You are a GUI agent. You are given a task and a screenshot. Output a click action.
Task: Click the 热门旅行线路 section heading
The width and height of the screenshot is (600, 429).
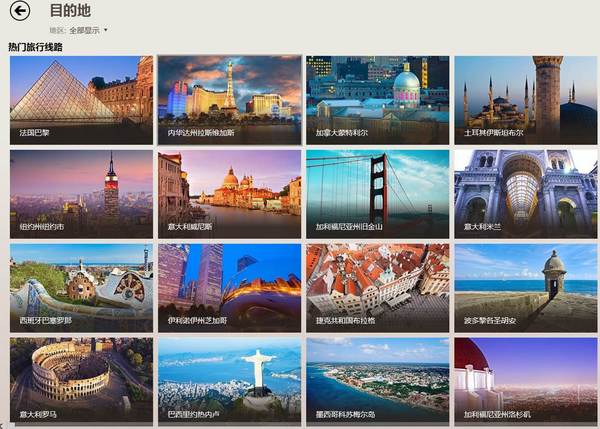[36, 47]
